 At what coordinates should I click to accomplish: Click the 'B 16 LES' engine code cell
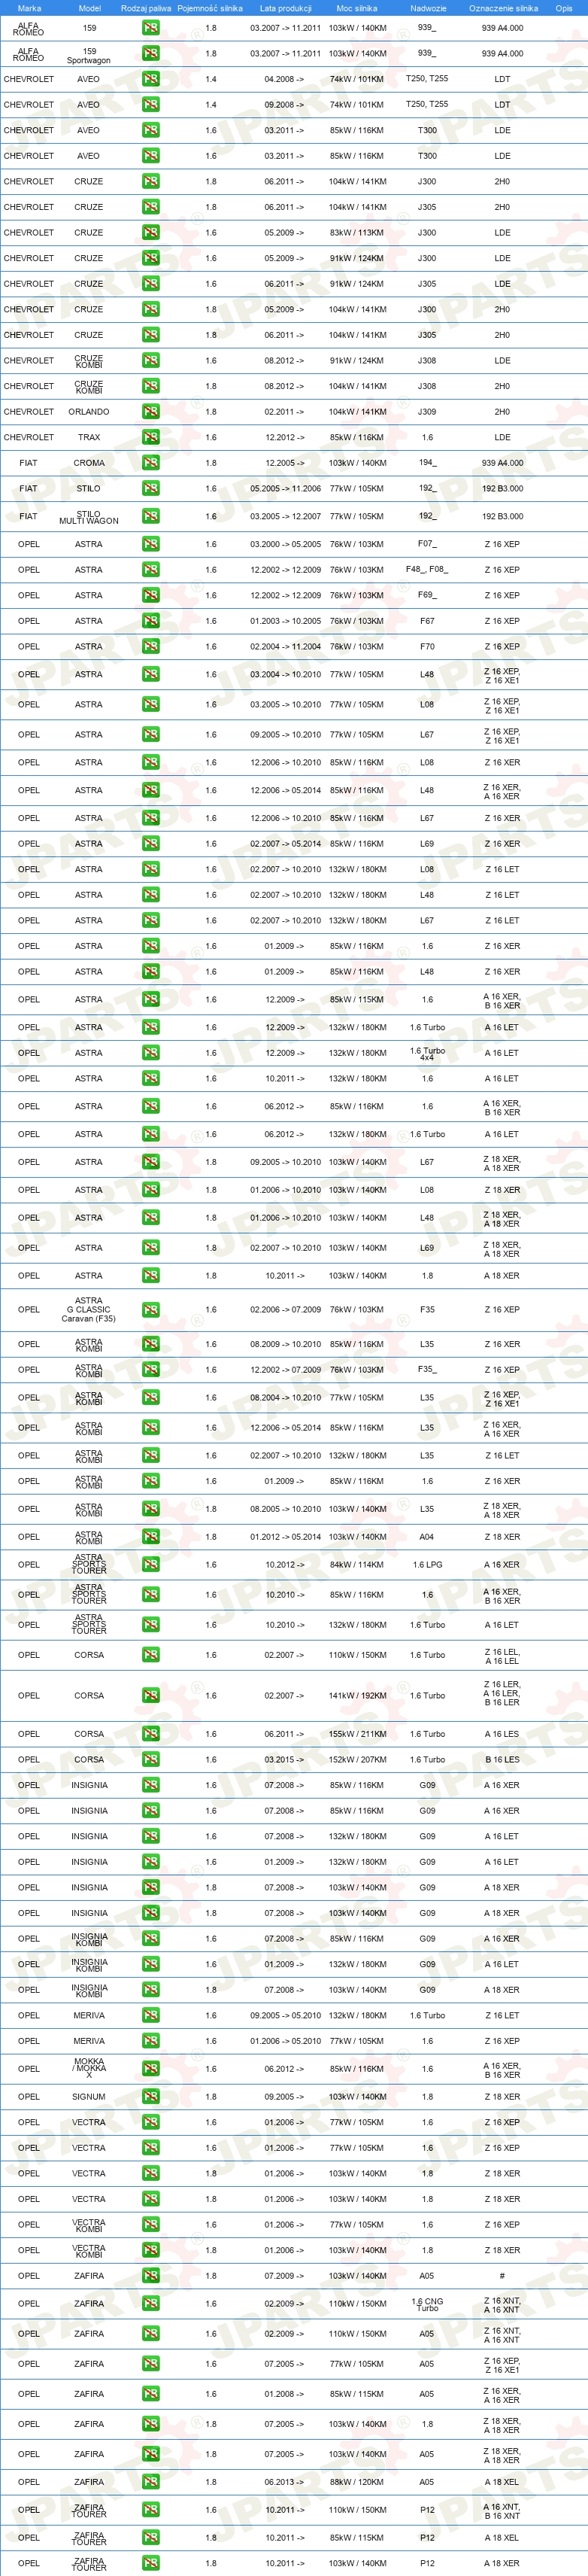(x=502, y=1759)
